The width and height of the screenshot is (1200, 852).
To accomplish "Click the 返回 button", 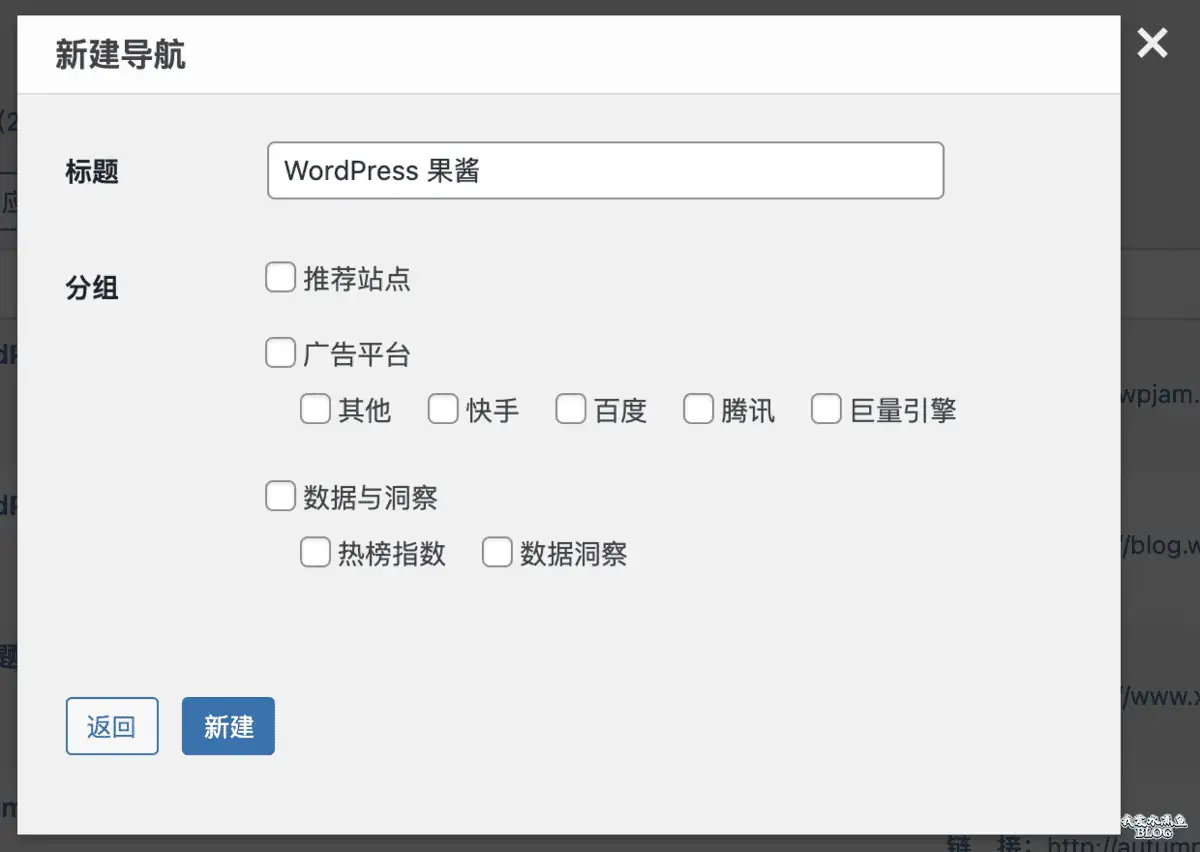I will [112, 725].
